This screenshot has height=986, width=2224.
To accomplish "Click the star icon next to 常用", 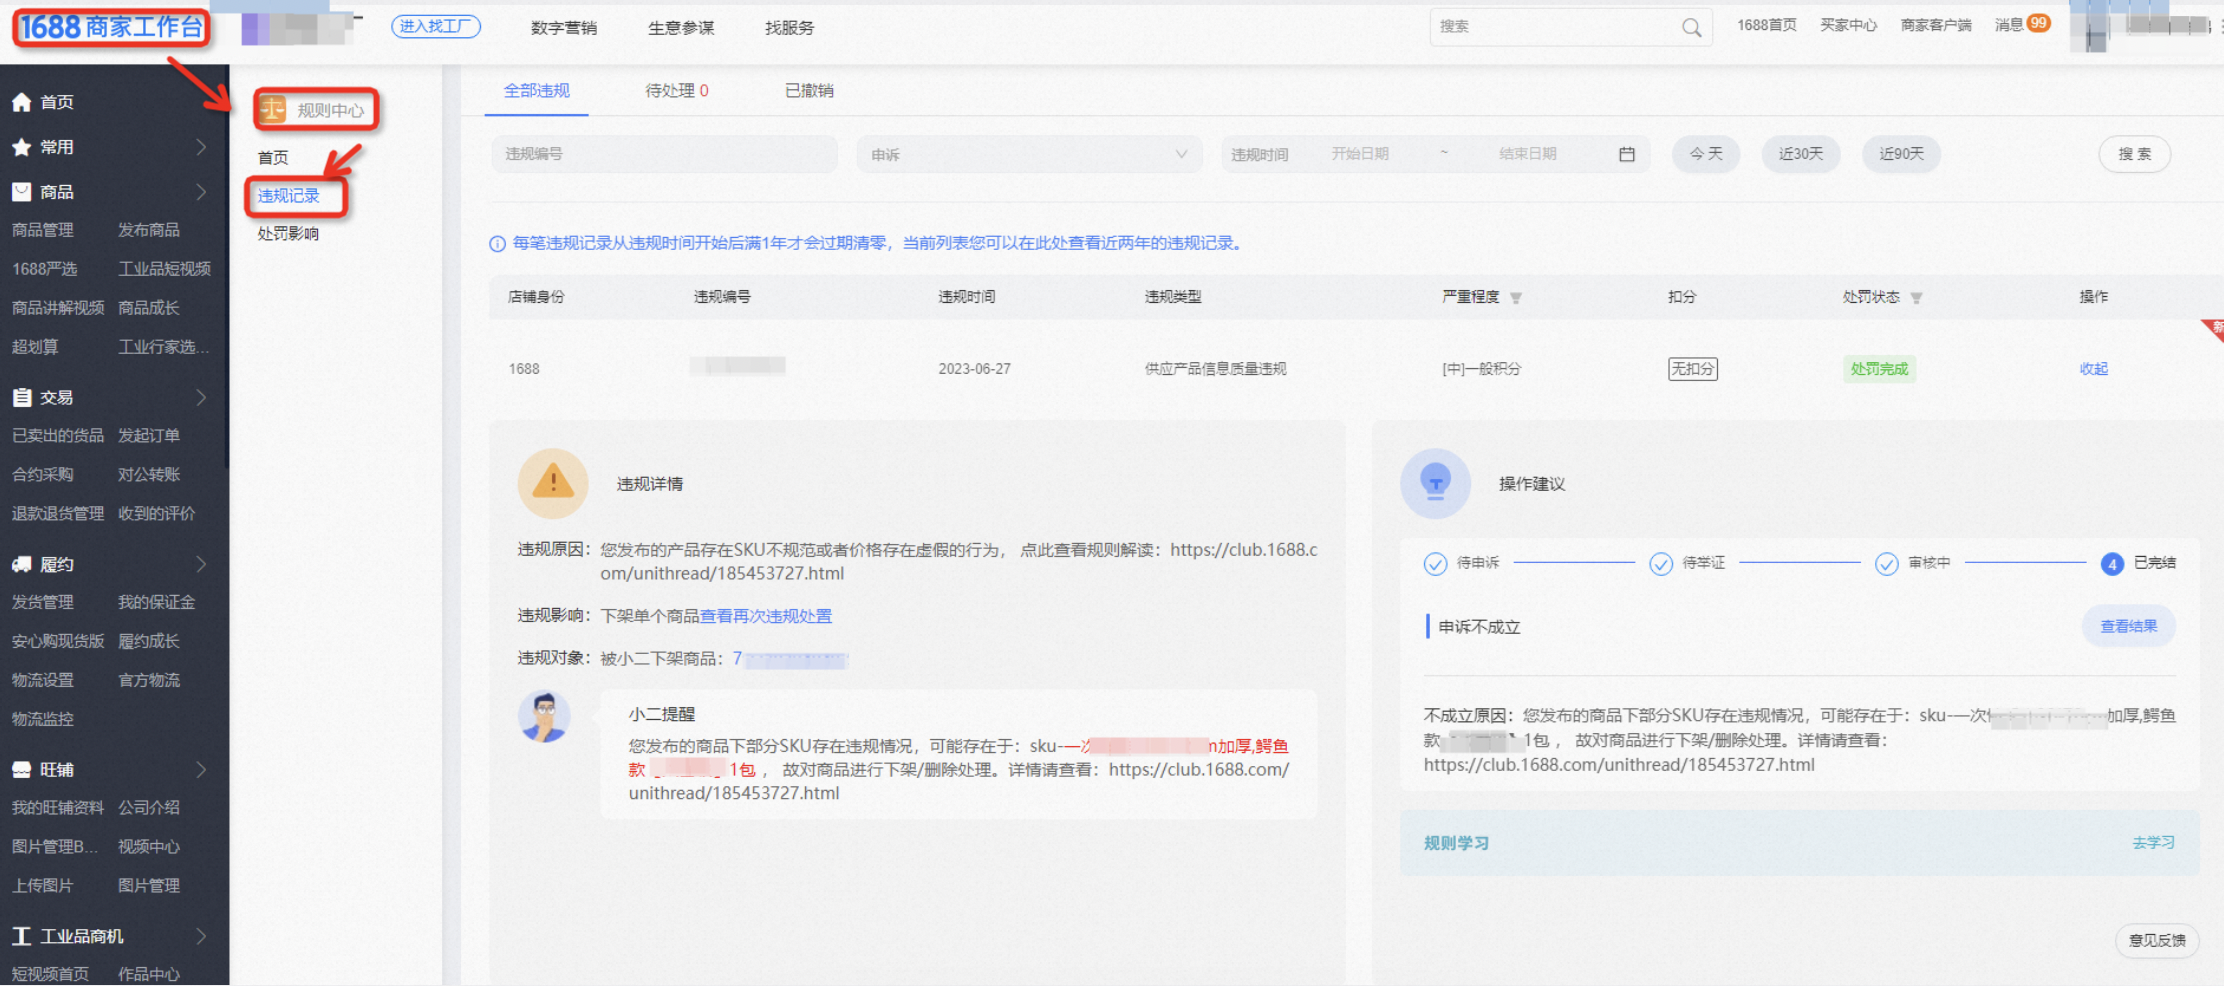I will click(21, 146).
